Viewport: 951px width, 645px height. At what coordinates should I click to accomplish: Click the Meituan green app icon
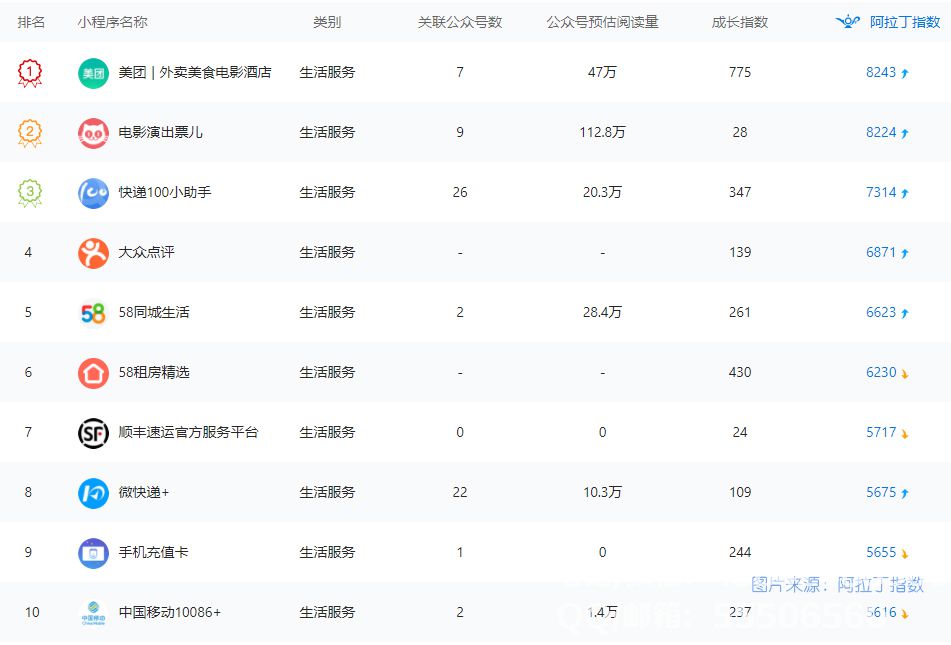click(93, 73)
